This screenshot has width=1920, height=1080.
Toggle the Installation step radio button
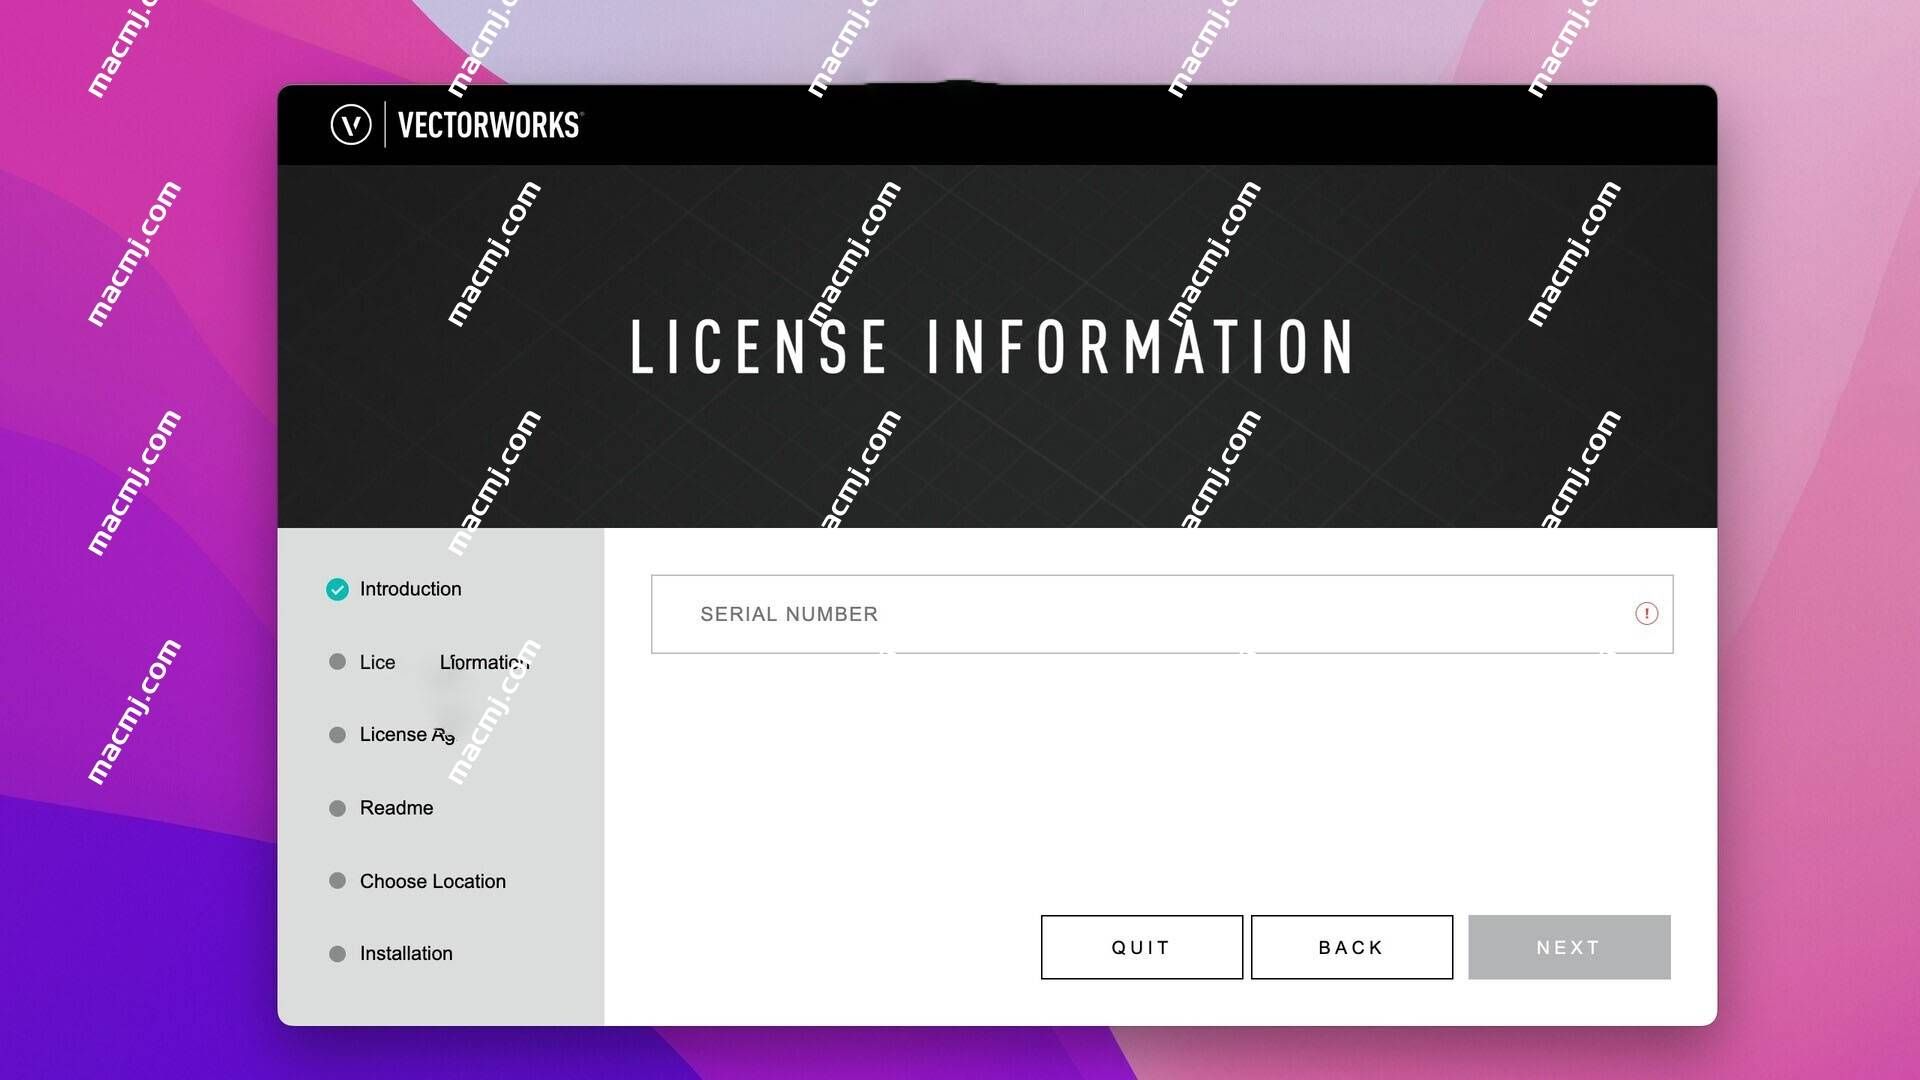pos(338,953)
